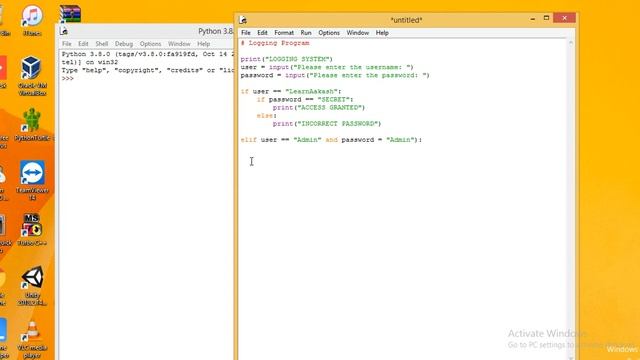Maximize the untitled editor window

pyautogui.click(x=546, y=18)
